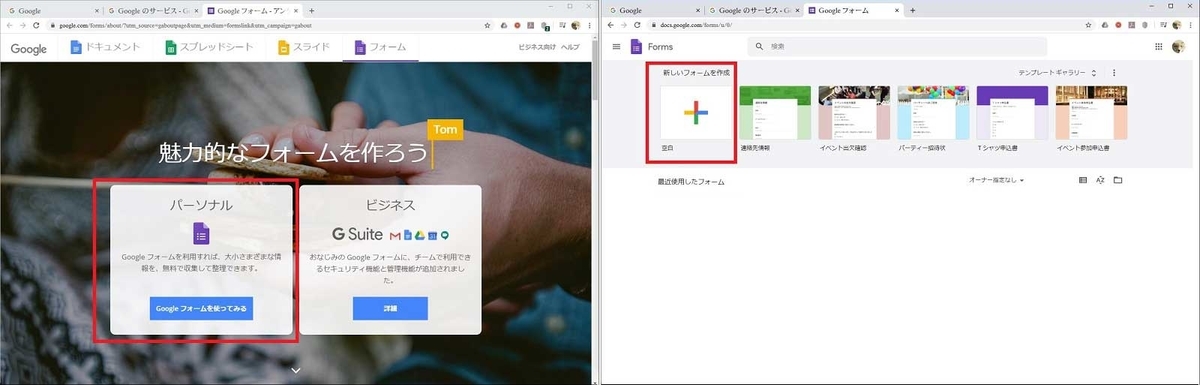Screen dimensions: 1200x385
Task: Open the イベント参加申込書 template
Action: (x=1091, y=113)
